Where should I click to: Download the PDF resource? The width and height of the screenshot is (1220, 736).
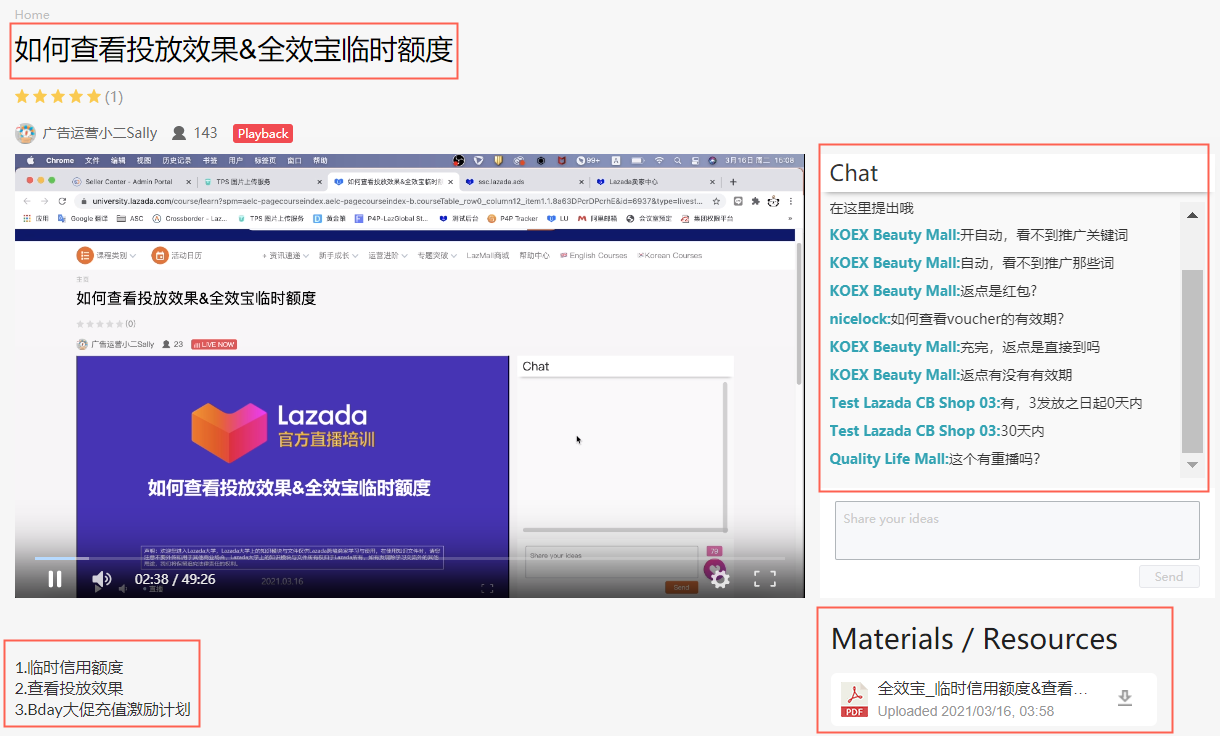pos(1125,698)
